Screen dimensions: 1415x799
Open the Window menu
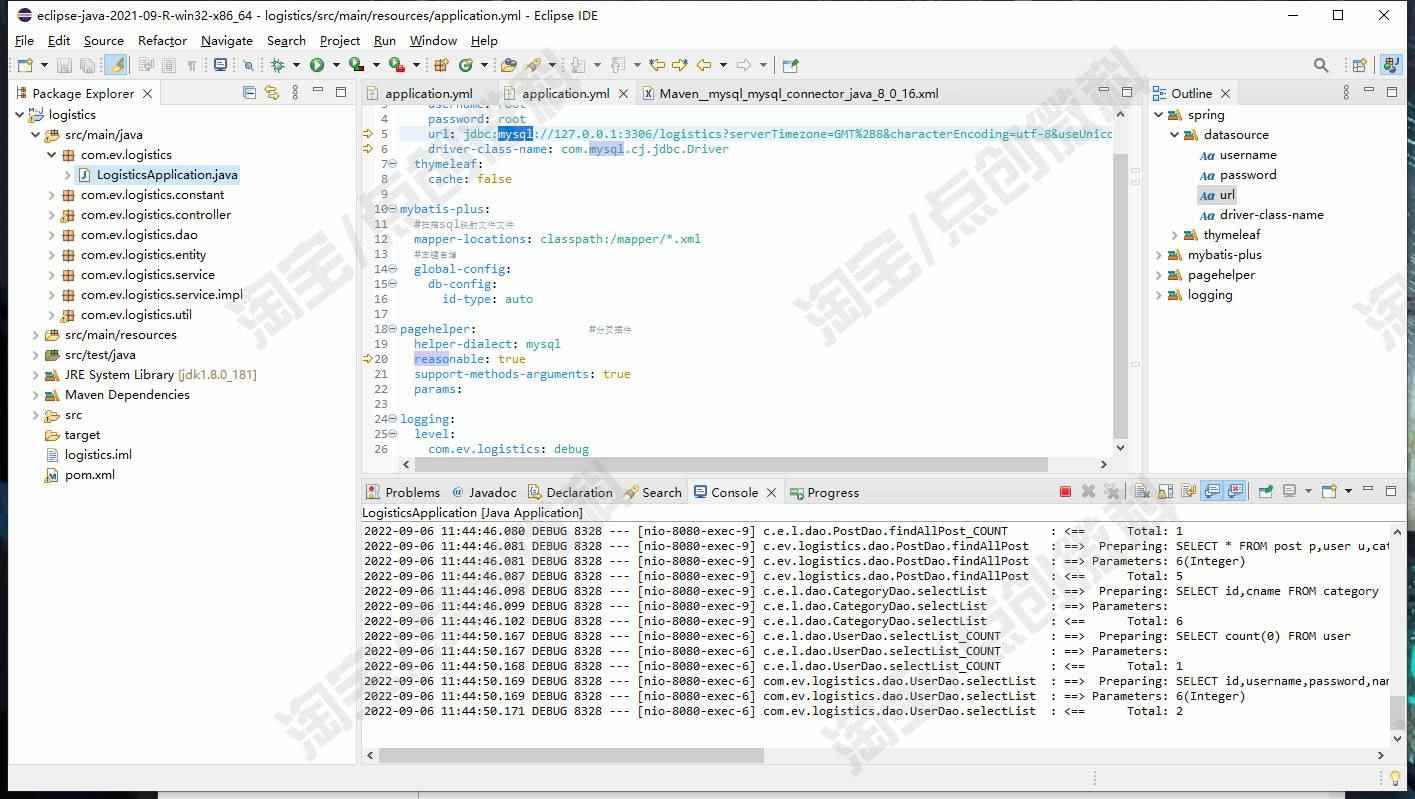click(433, 41)
